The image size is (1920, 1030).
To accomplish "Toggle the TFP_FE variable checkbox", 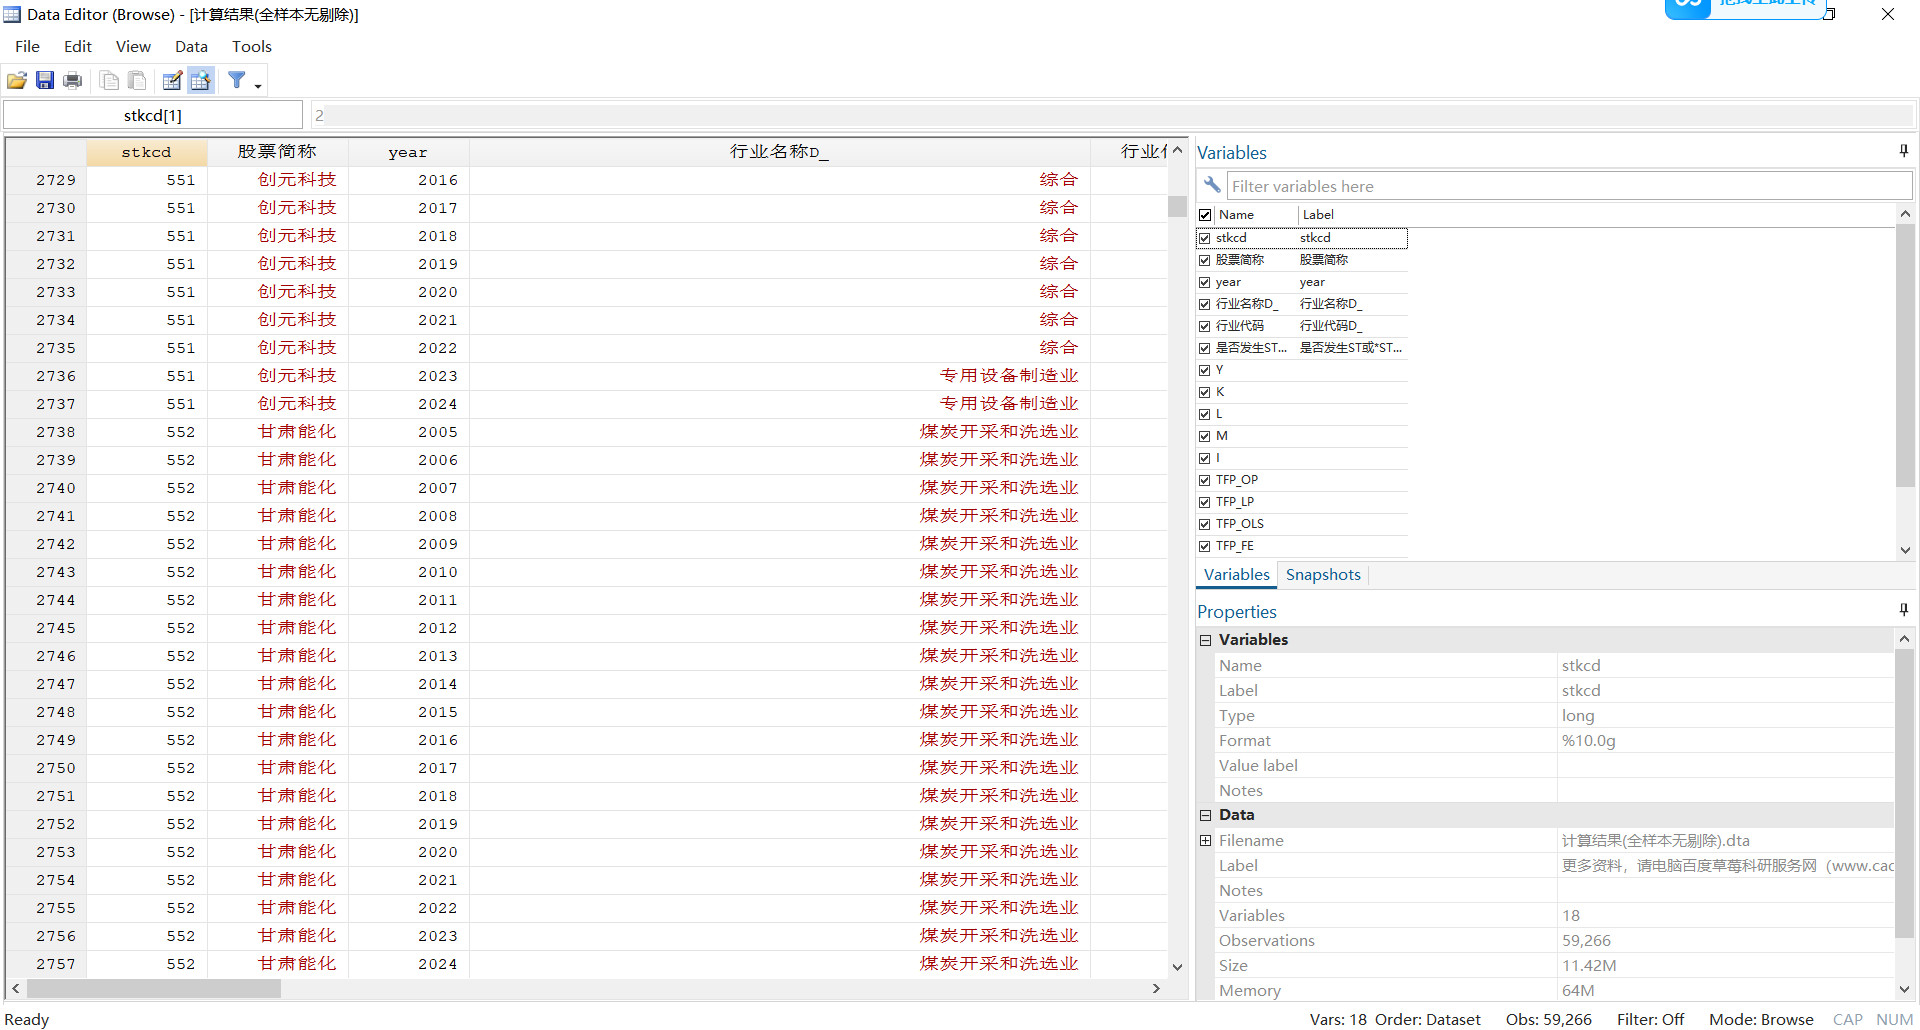I will (x=1205, y=546).
